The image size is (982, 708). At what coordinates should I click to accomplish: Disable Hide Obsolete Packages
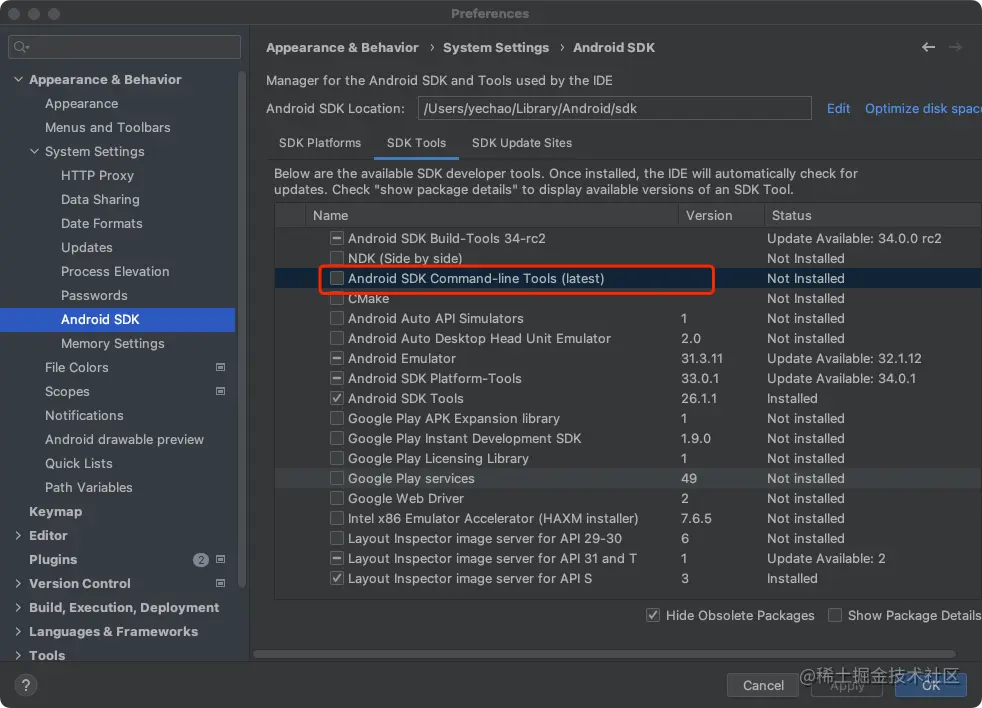[653, 615]
